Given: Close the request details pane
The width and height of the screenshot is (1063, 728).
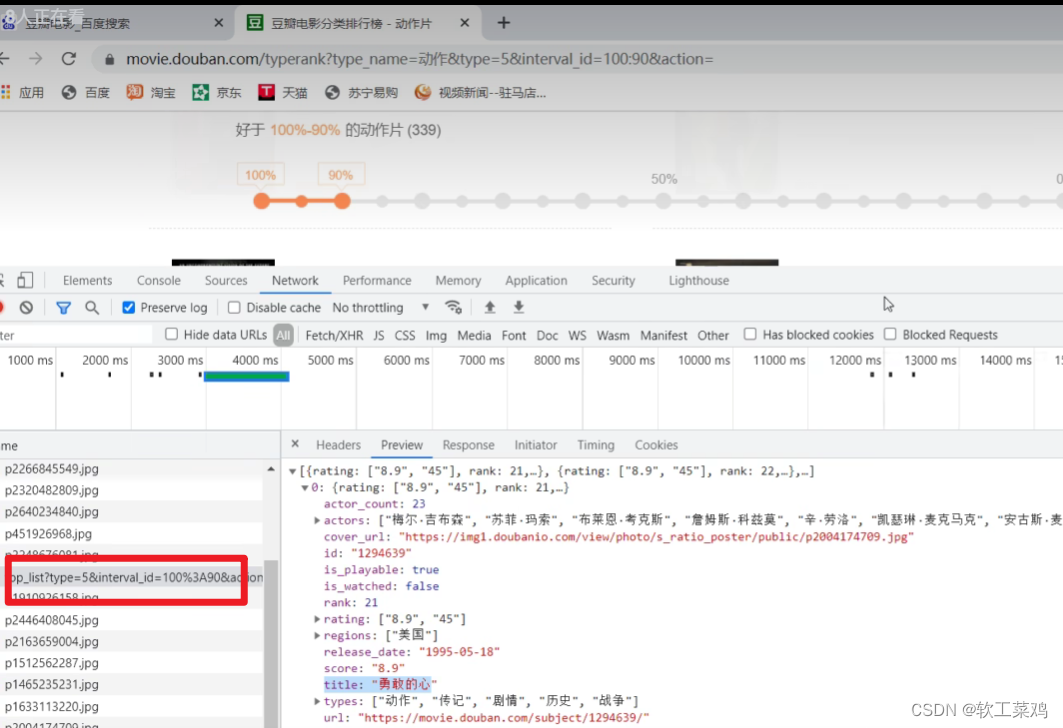Looking at the screenshot, I should (295, 444).
